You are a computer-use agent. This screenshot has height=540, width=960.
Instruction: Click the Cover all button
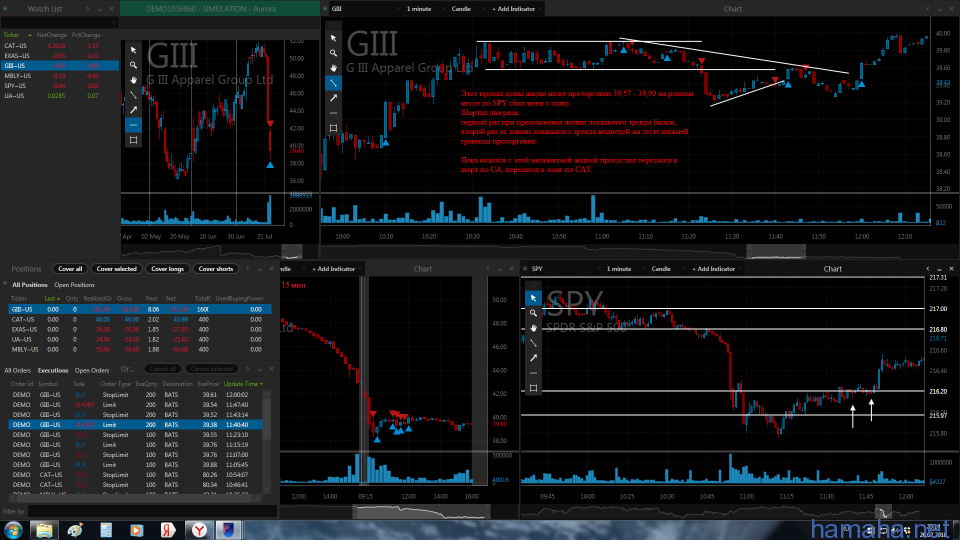pos(70,269)
